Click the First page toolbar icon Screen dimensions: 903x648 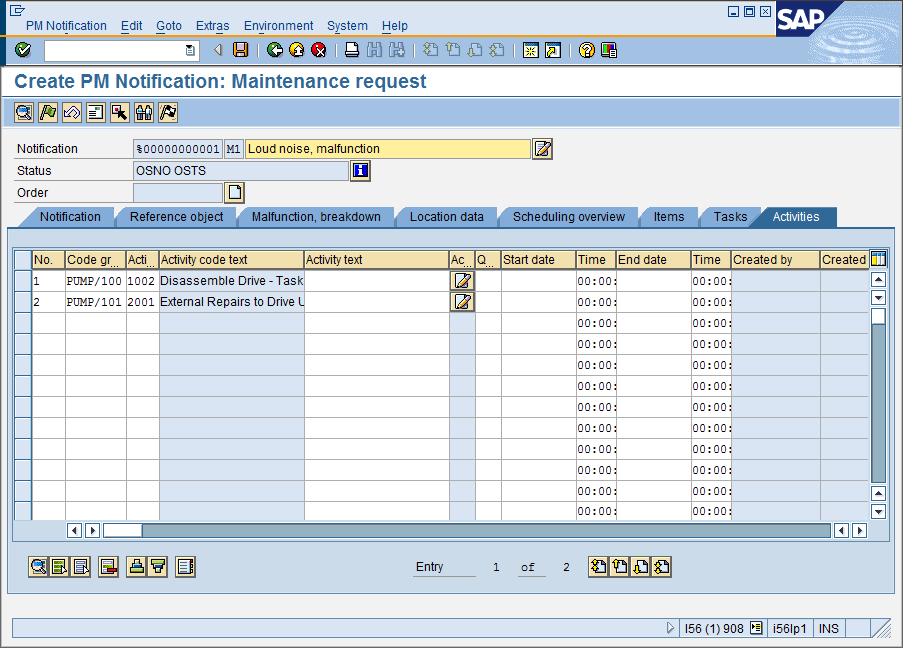coord(430,50)
